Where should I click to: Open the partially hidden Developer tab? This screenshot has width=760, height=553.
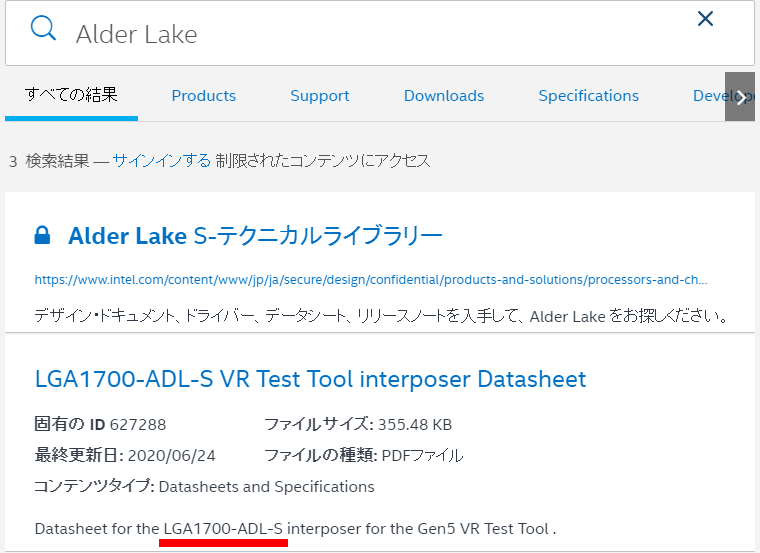(709, 96)
